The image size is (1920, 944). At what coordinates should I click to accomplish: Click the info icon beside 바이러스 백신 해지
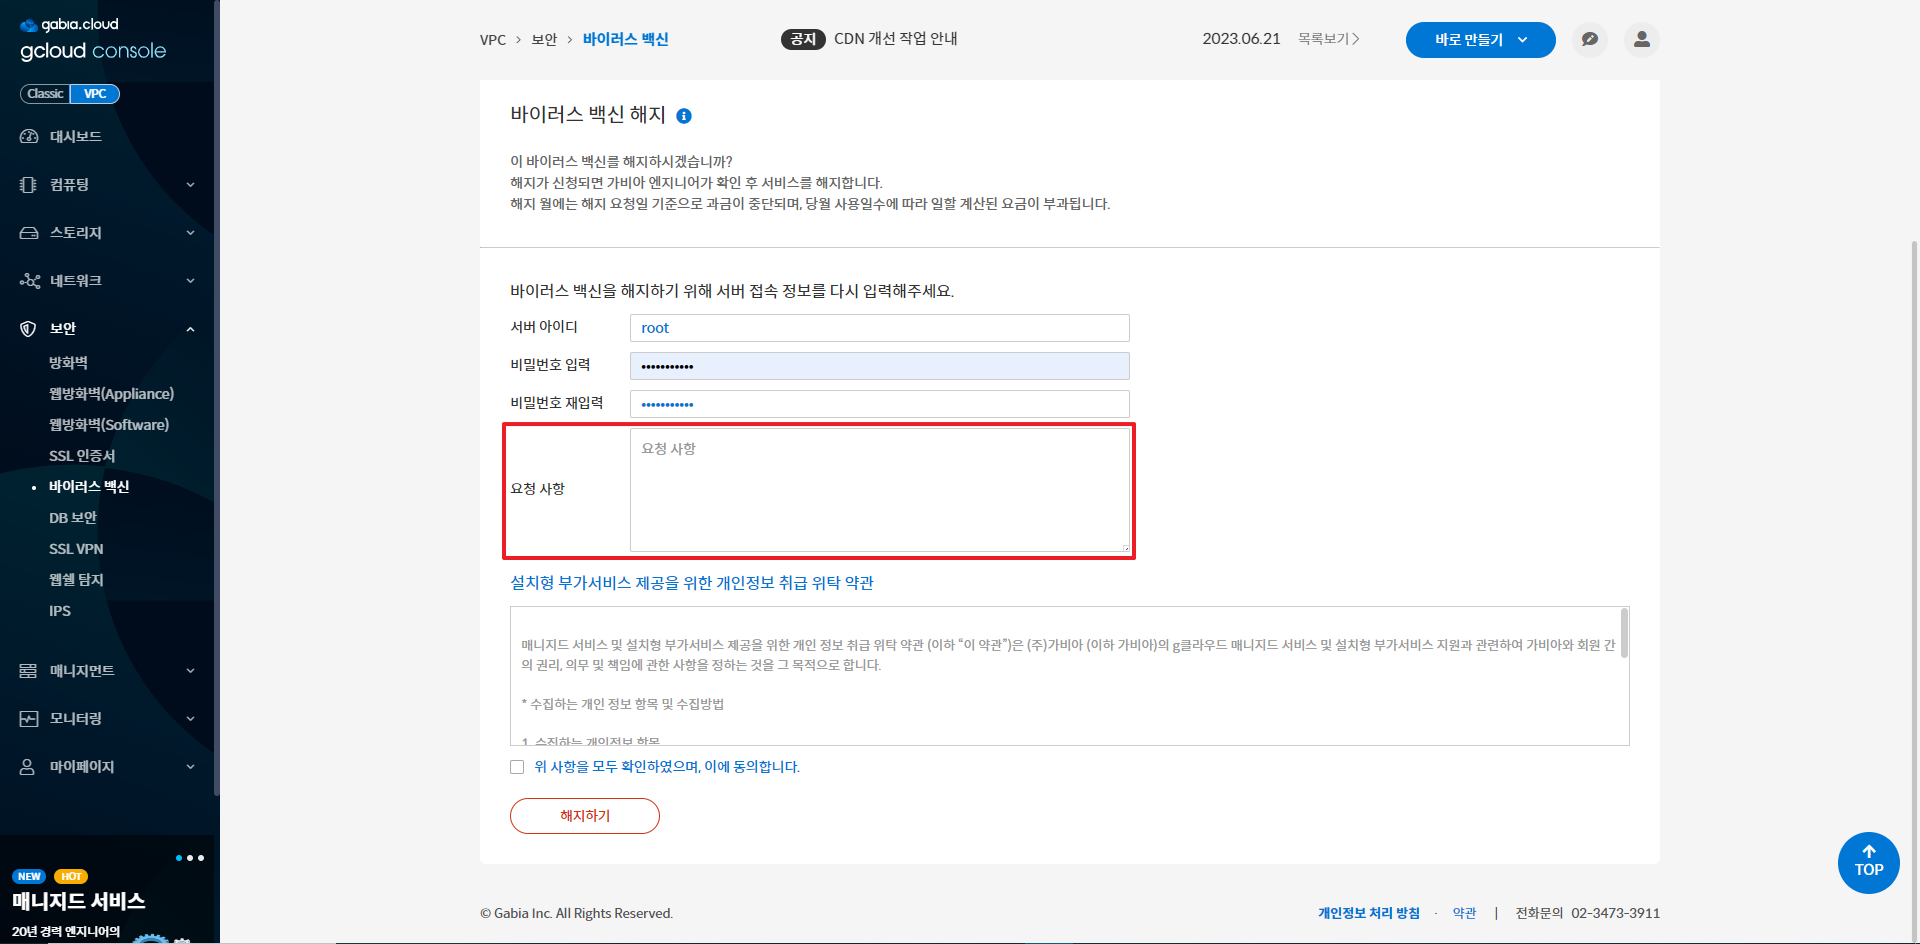coord(684,116)
